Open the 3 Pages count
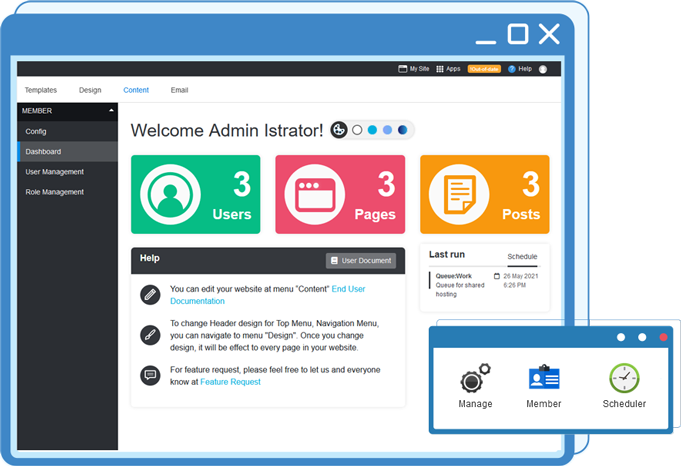This screenshot has height=466, width=681. pos(387,184)
